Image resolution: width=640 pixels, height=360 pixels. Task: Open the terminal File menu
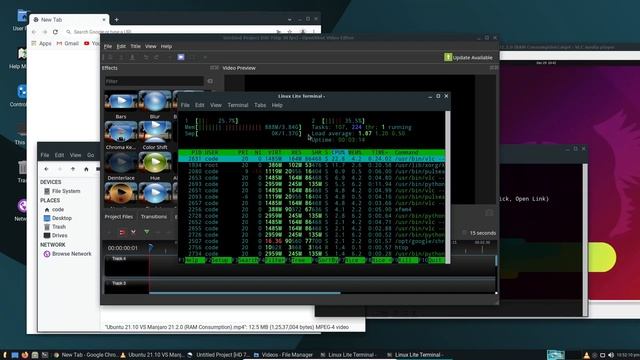[185, 105]
